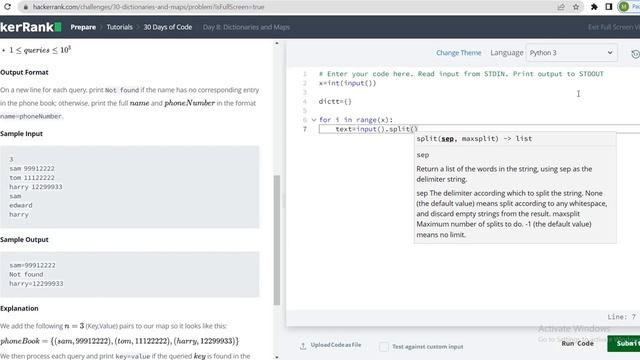Click the for i in range(x): line
Screen dimensions: 640x360
click(x=356, y=120)
